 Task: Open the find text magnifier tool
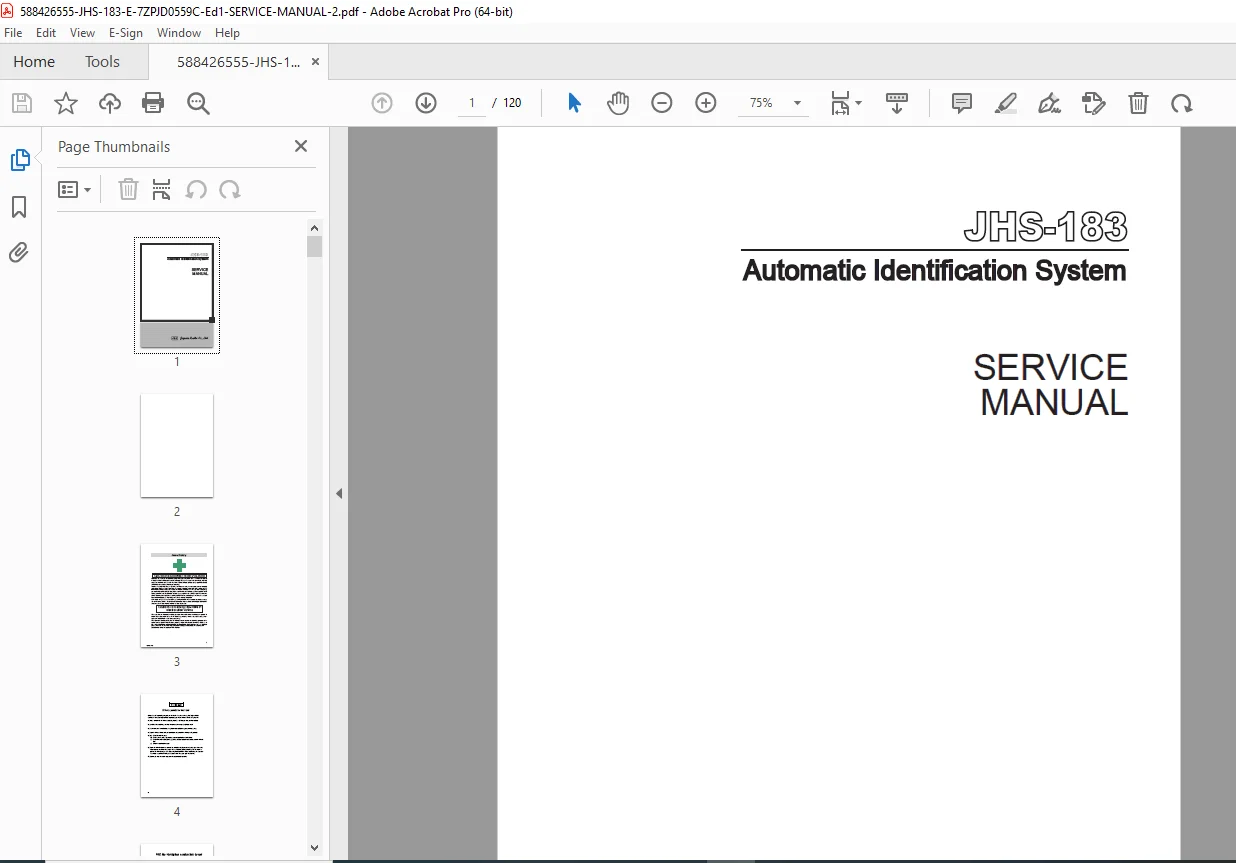197,103
